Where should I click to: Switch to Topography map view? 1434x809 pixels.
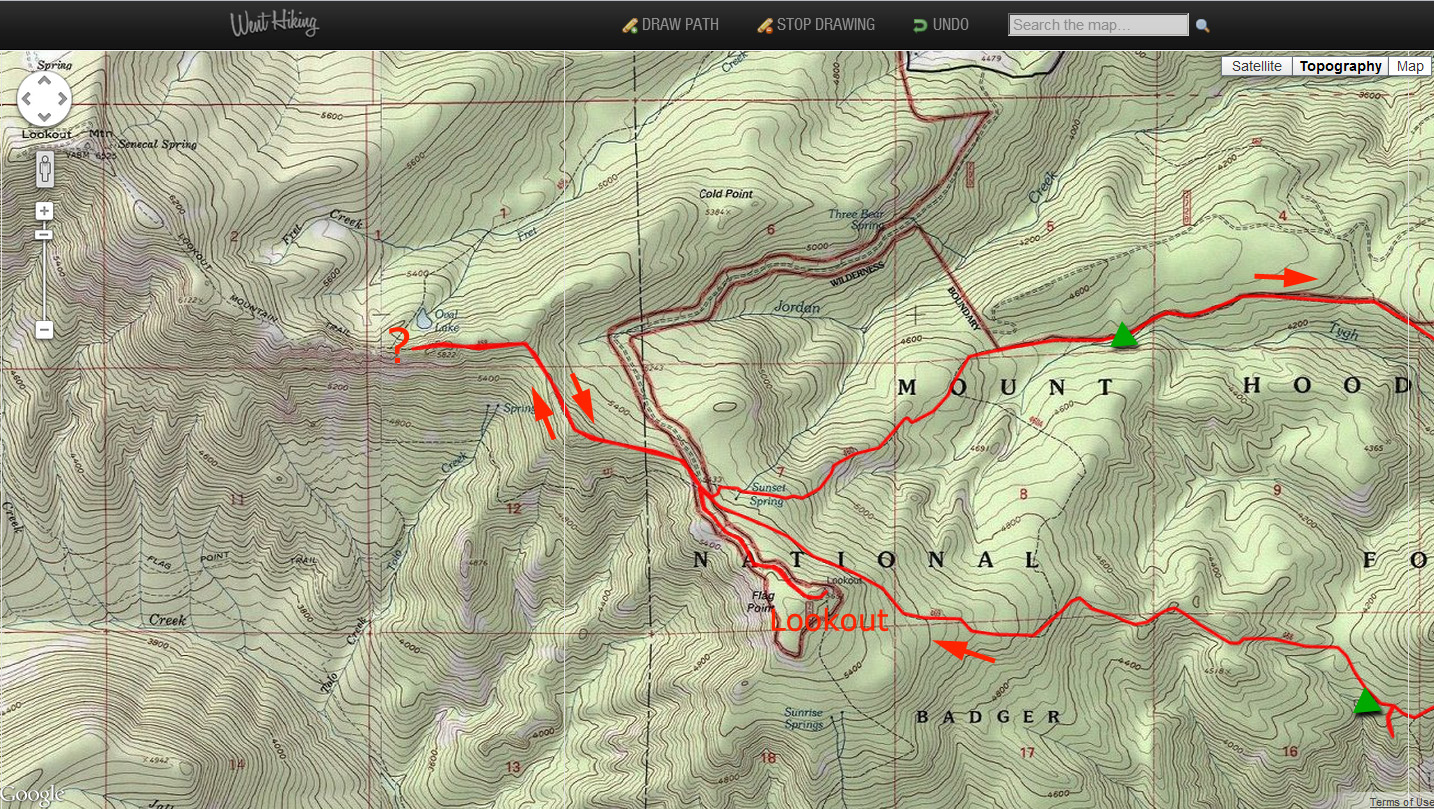point(1340,66)
